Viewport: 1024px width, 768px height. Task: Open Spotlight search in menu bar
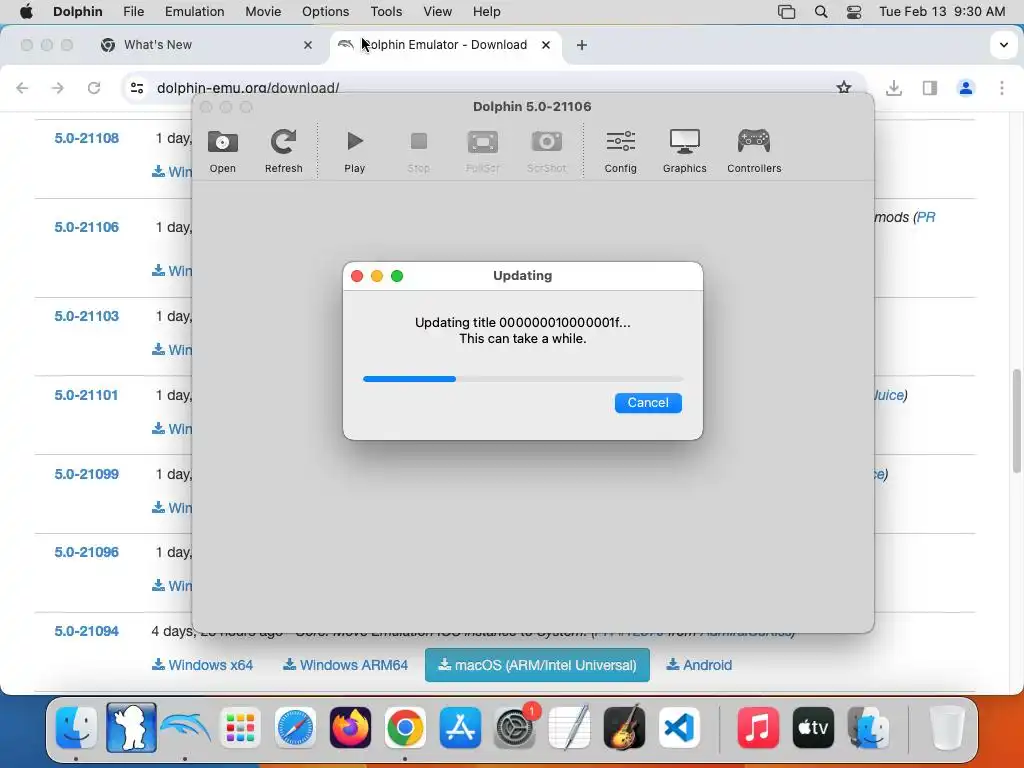tap(821, 12)
